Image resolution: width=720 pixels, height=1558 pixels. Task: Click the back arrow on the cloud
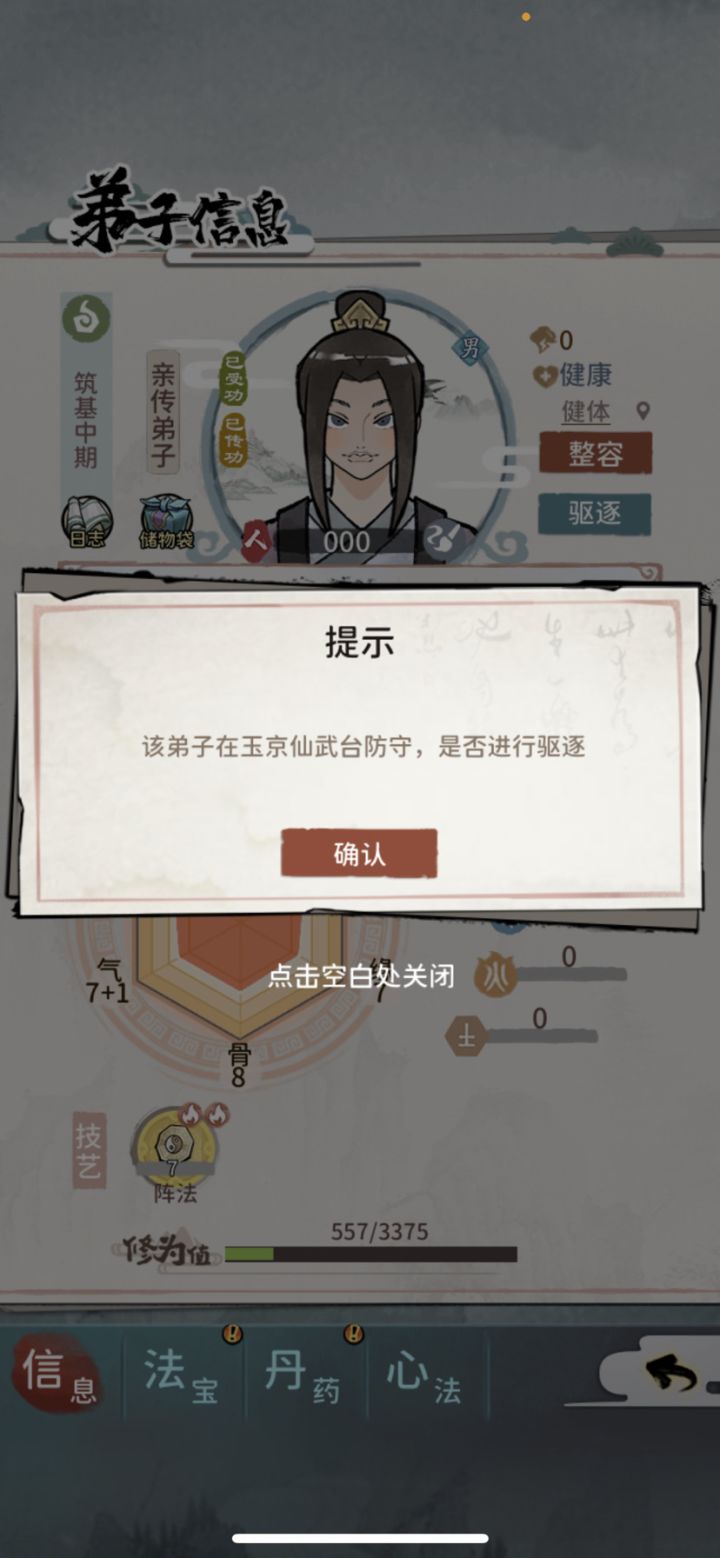point(670,1377)
